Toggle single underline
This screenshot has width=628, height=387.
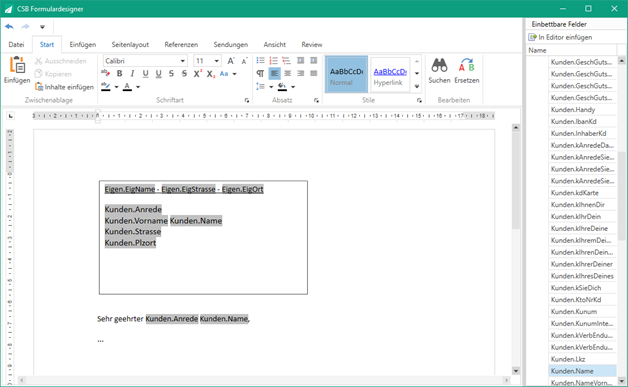pyautogui.click(x=145, y=73)
